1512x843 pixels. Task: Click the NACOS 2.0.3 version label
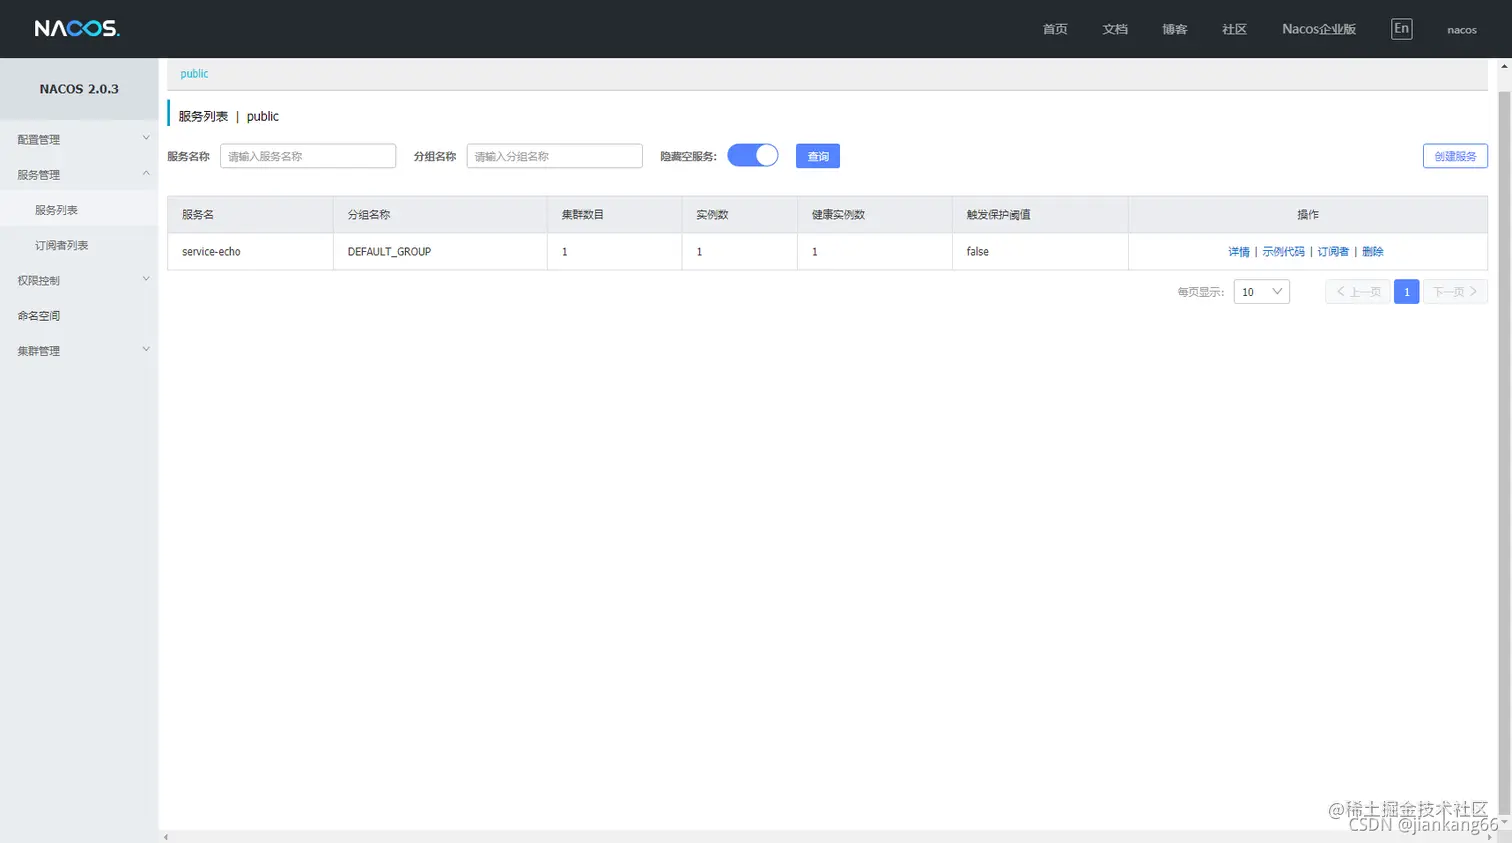coord(79,89)
